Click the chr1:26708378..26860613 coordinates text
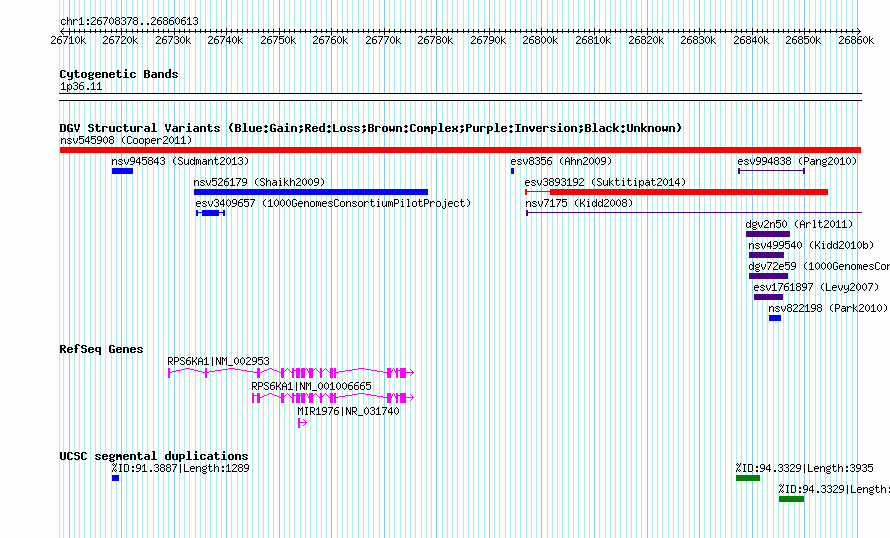The width and height of the screenshot is (890, 538). (129, 21)
